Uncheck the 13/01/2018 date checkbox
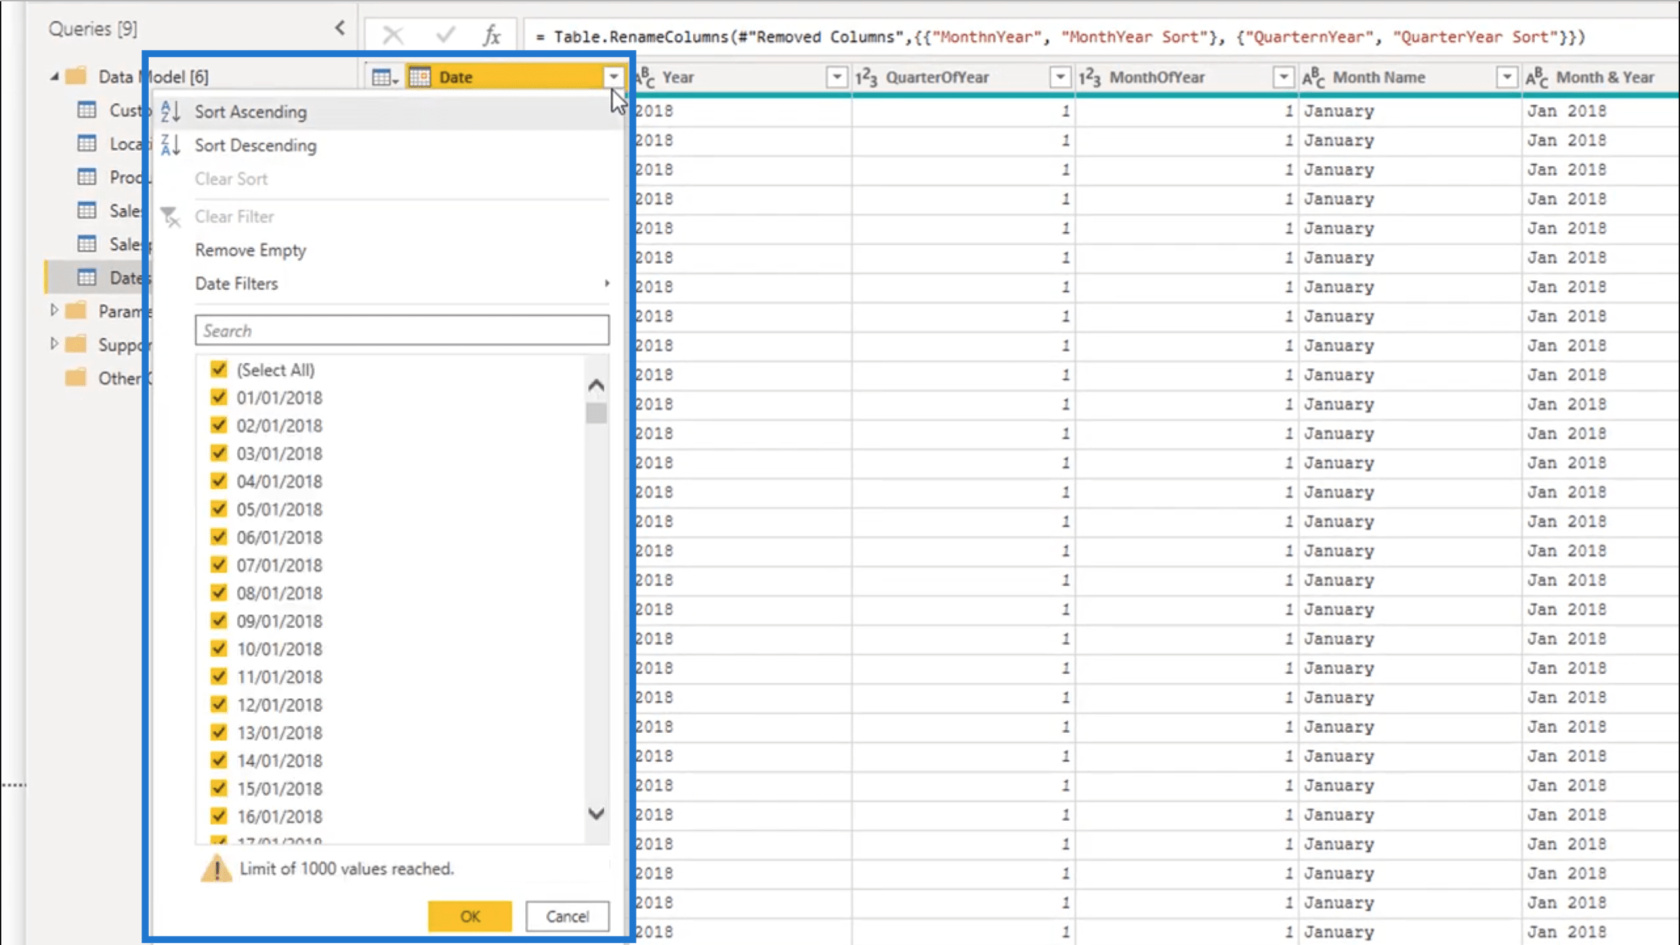The image size is (1680, 945). point(219,733)
